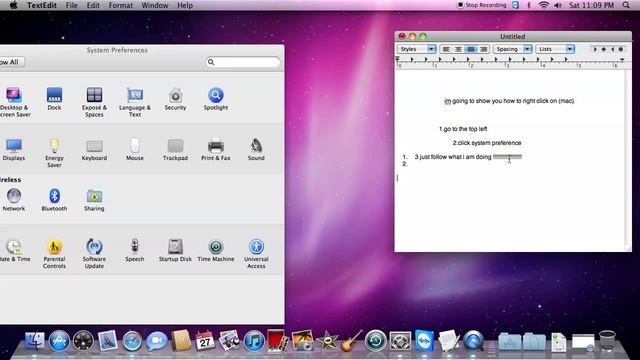Insert a right tab stop from toolbar

pyautogui.click(x=612, y=49)
